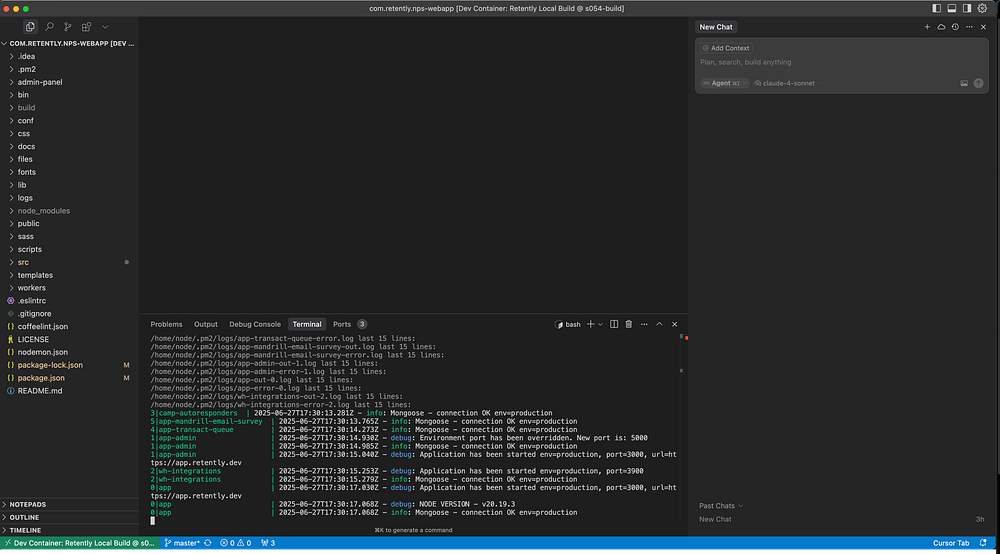This screenshot has height=554, width=1000.
Task: Open package.json in the explorer
Action: tap(40, 378)
